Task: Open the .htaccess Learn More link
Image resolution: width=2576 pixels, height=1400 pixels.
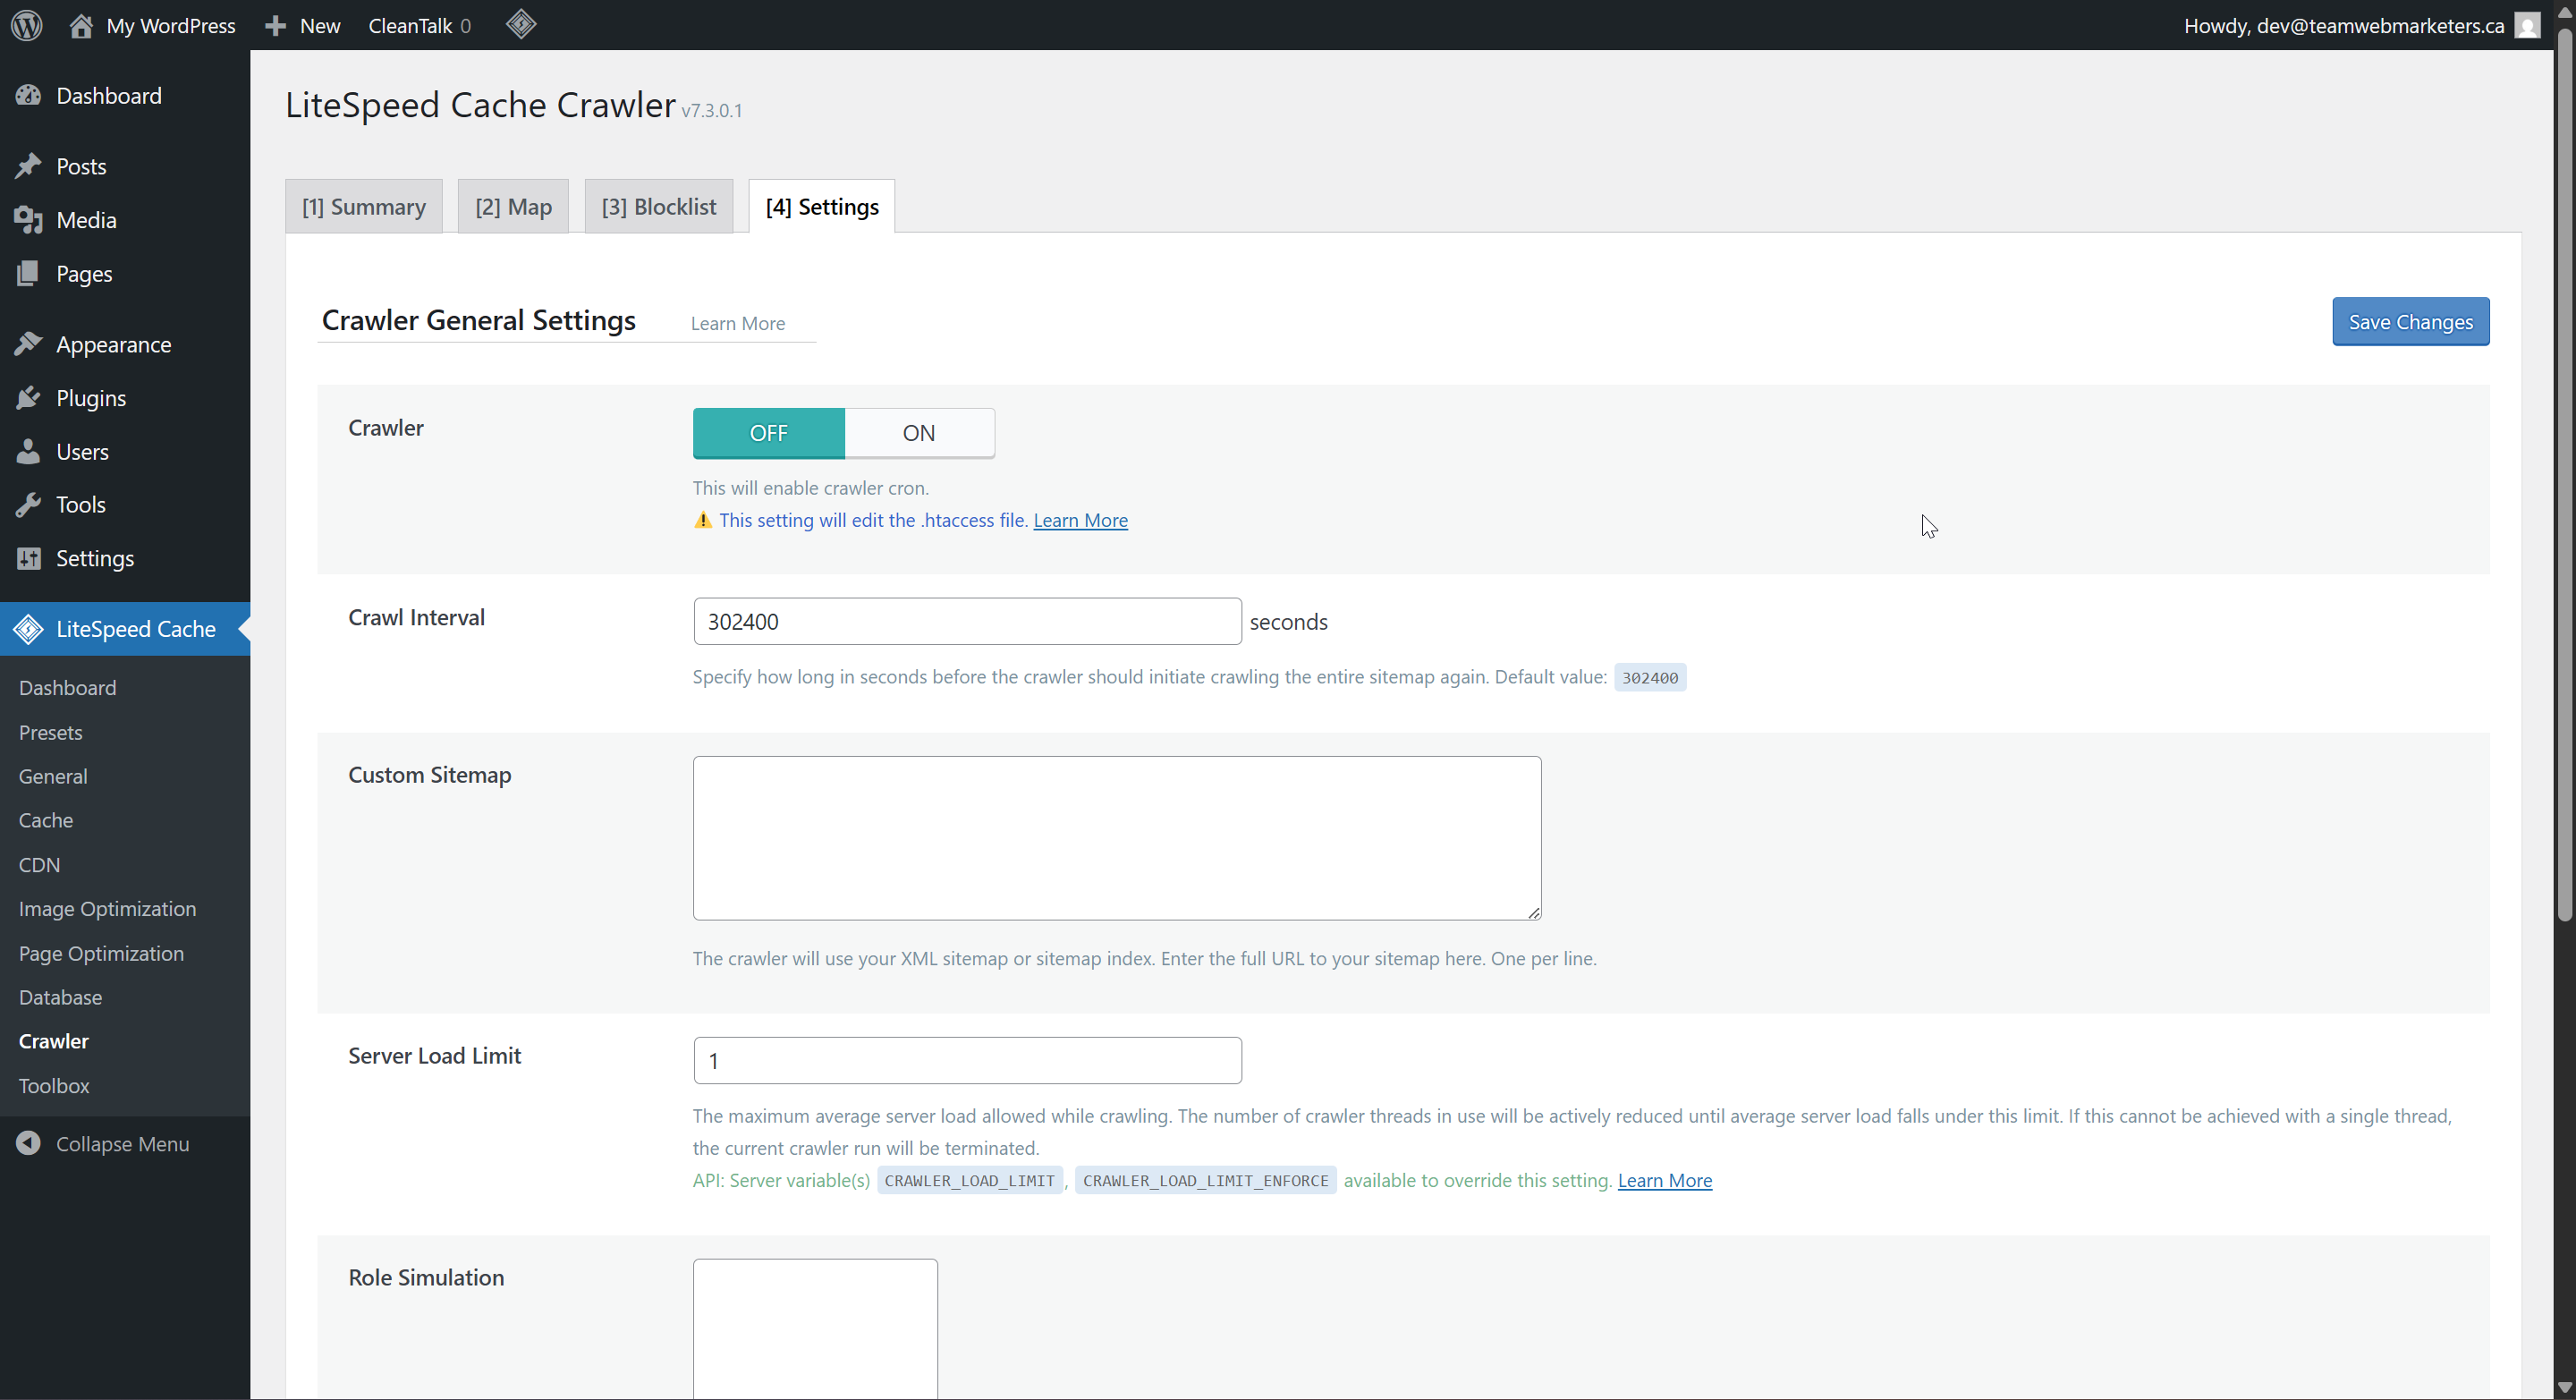Action: [x=1080, y=520]
